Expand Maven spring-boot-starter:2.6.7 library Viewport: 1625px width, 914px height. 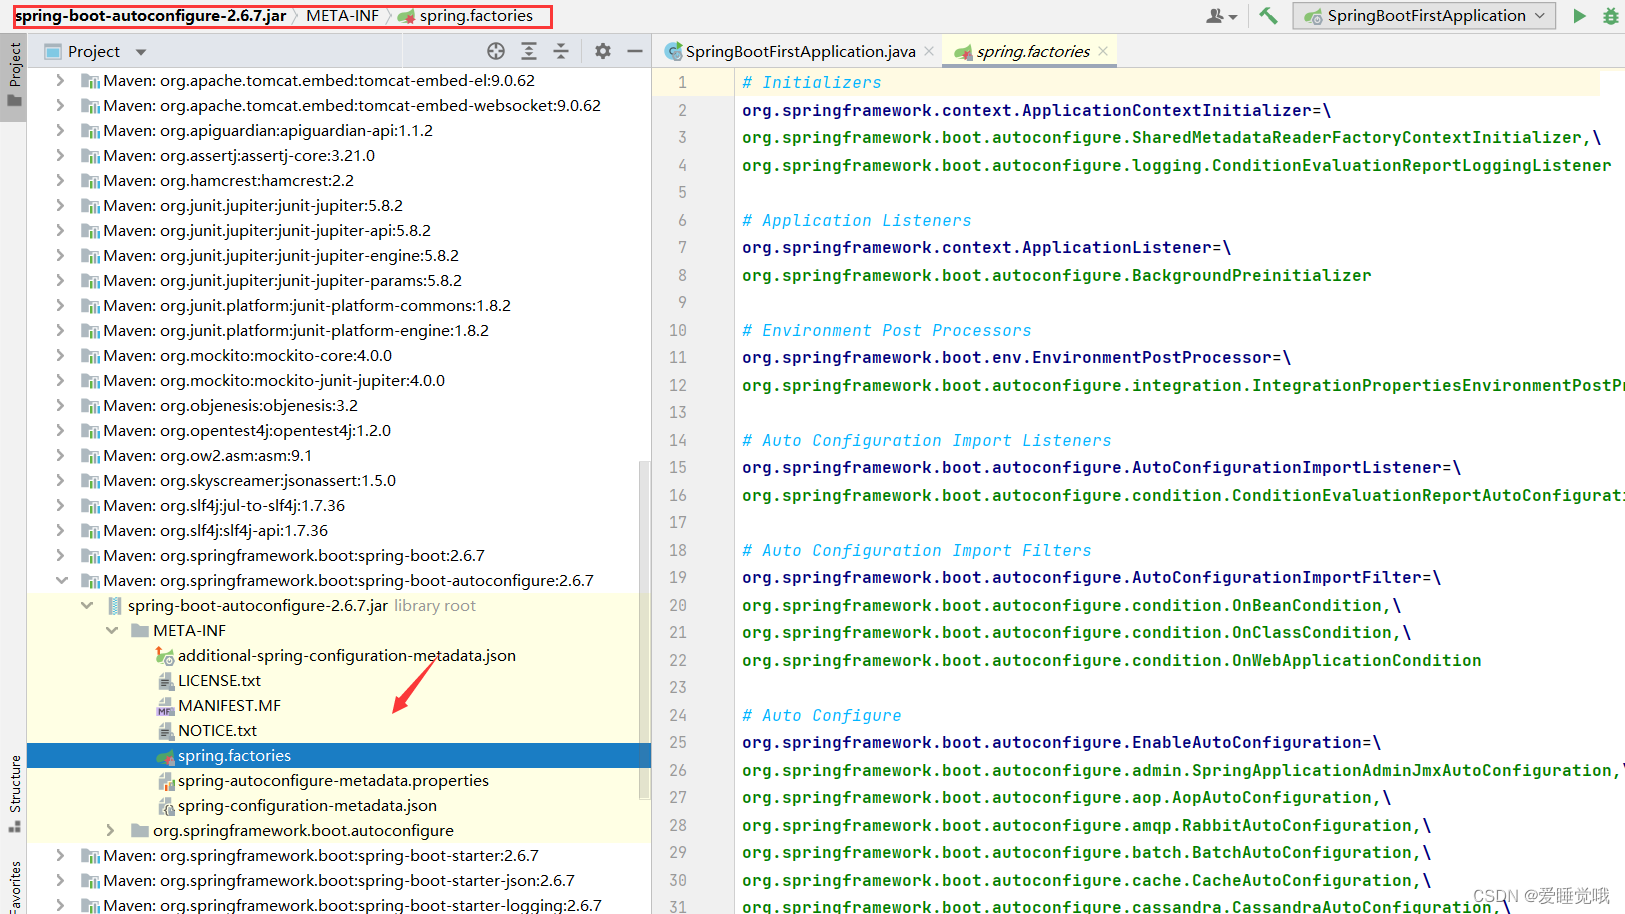[x=61, y=855]
